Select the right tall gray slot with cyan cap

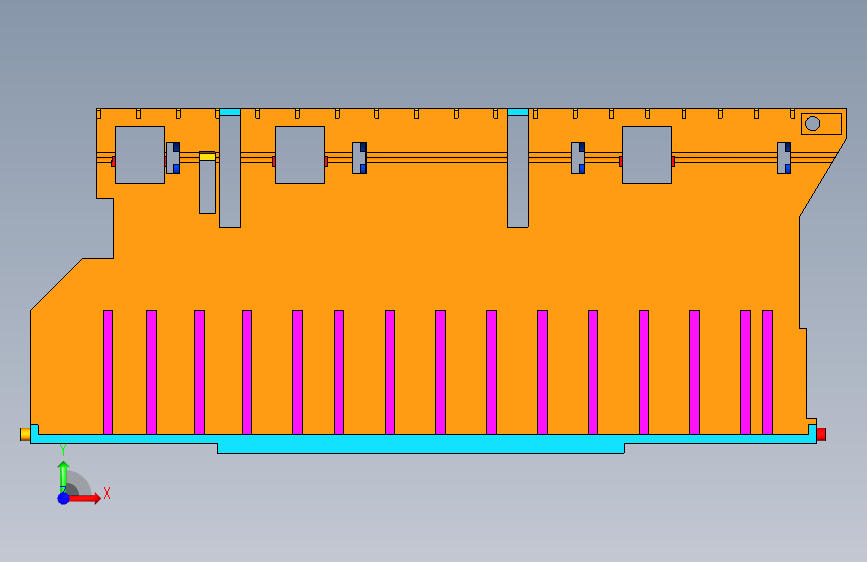coord(518,168)
